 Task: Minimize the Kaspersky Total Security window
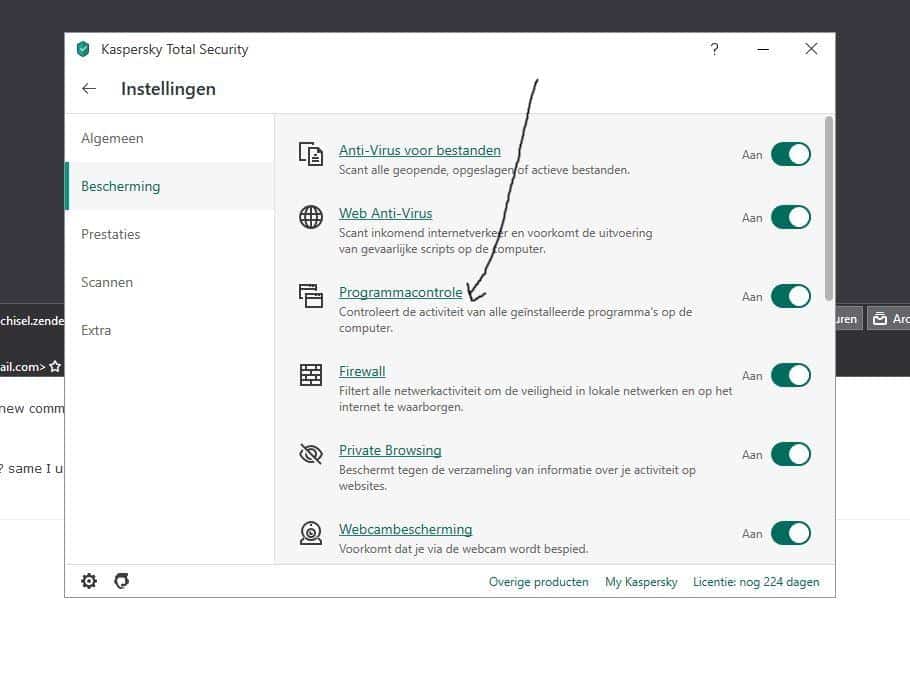coord(763,50)
